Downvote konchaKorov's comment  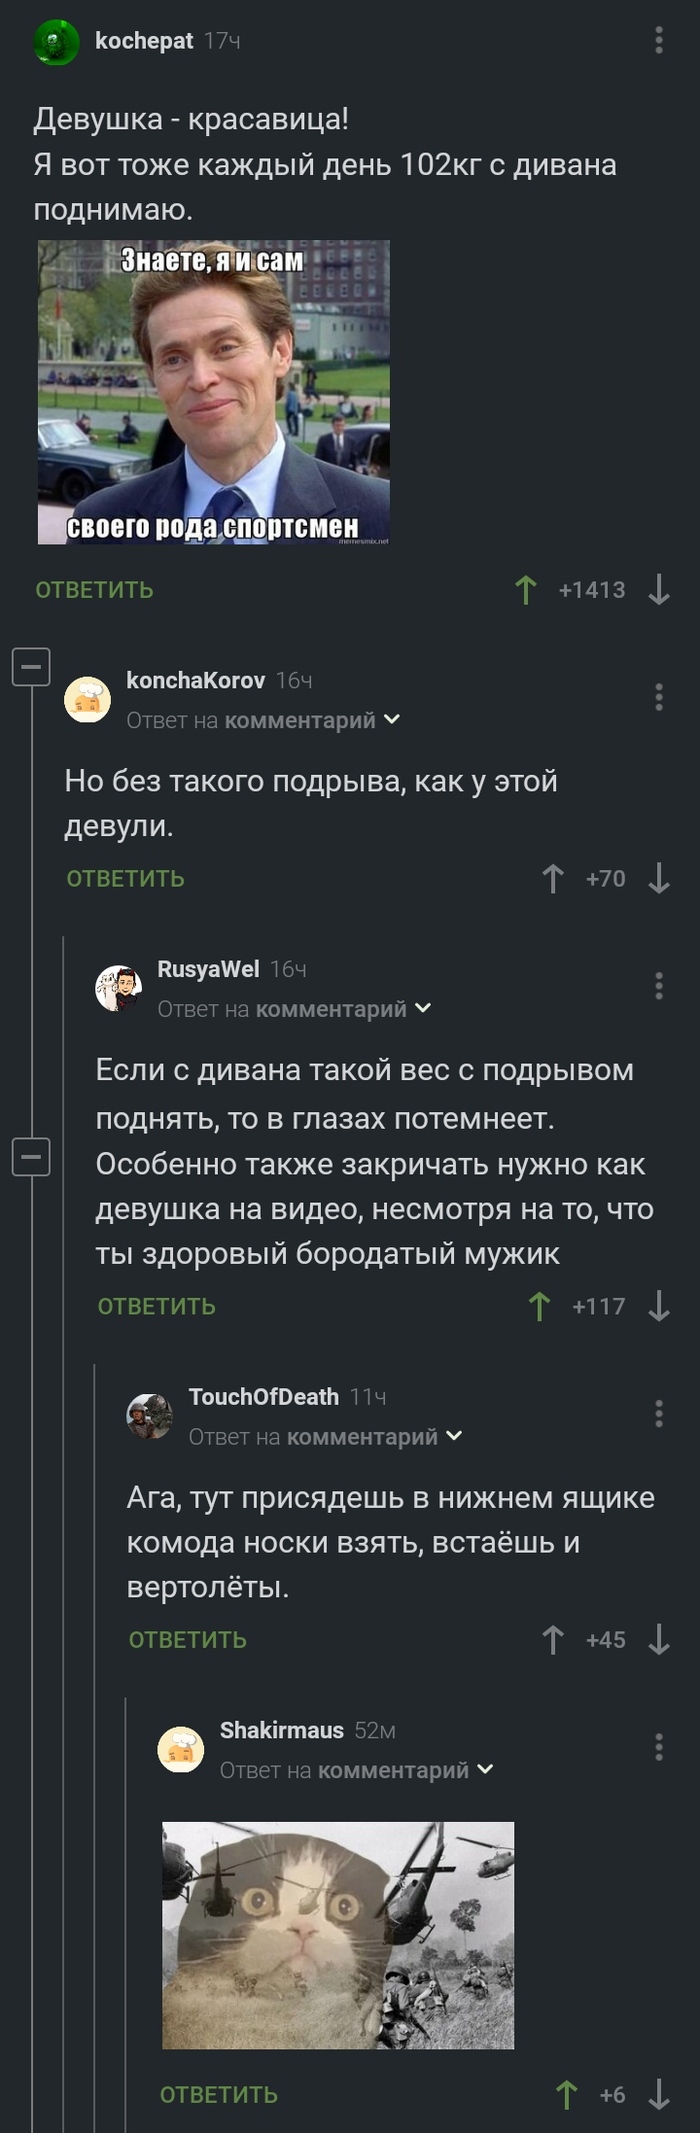click(x=656, y=879)
